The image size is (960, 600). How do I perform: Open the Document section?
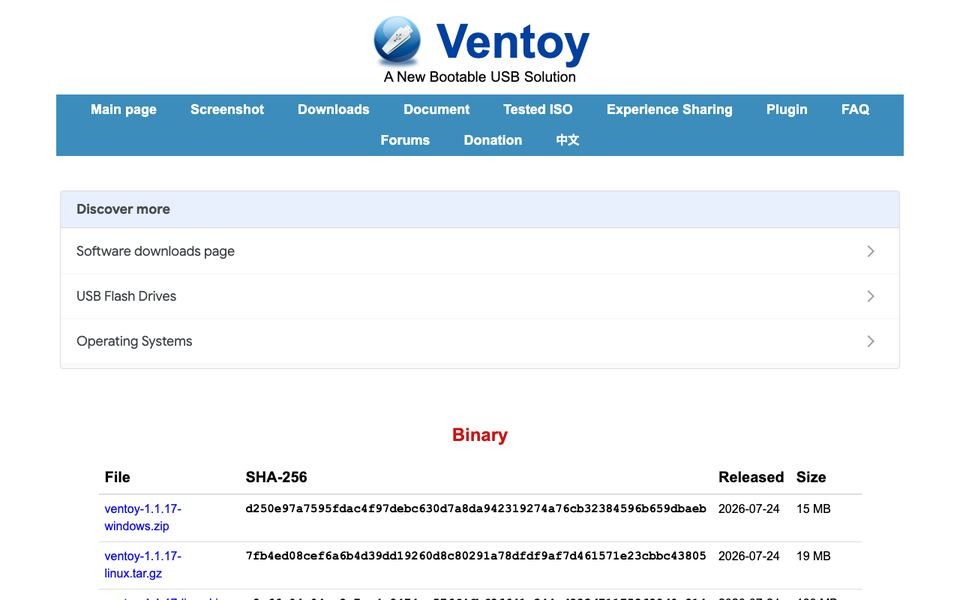[437, 110]
